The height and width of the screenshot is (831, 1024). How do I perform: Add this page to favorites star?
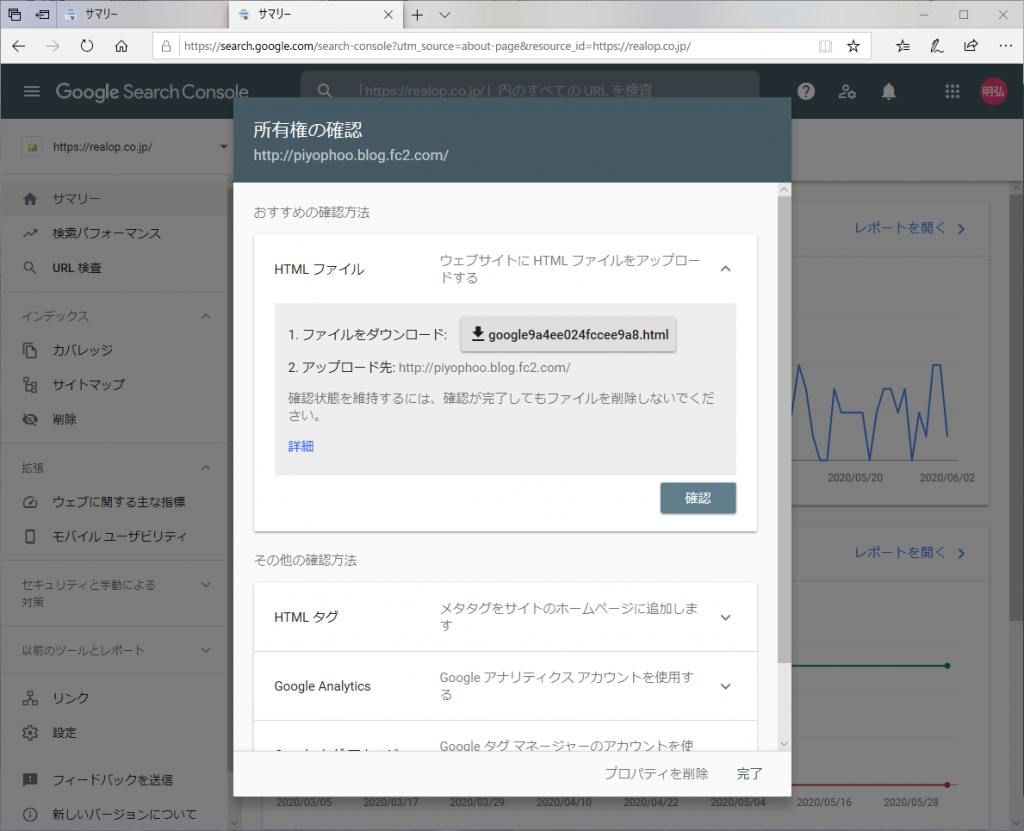[x=853, y=46]
